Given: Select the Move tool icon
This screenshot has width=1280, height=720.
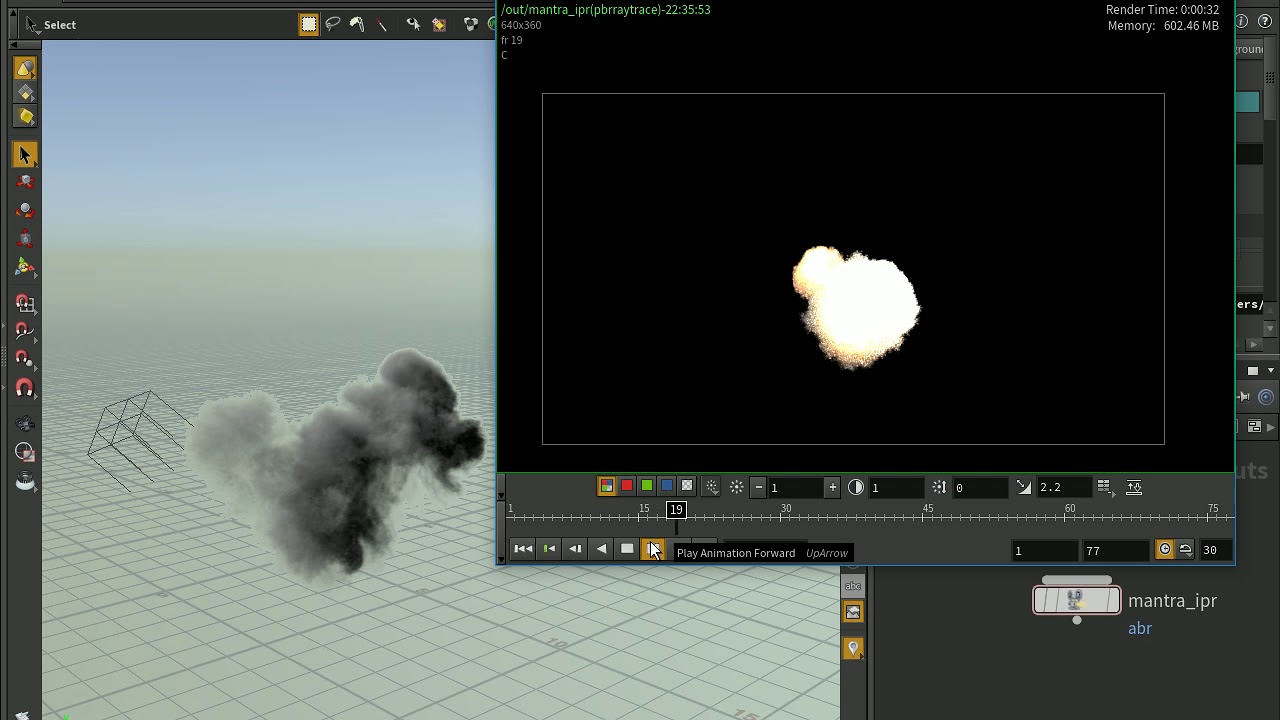Looking at the screenshot, I should point(25,182).
